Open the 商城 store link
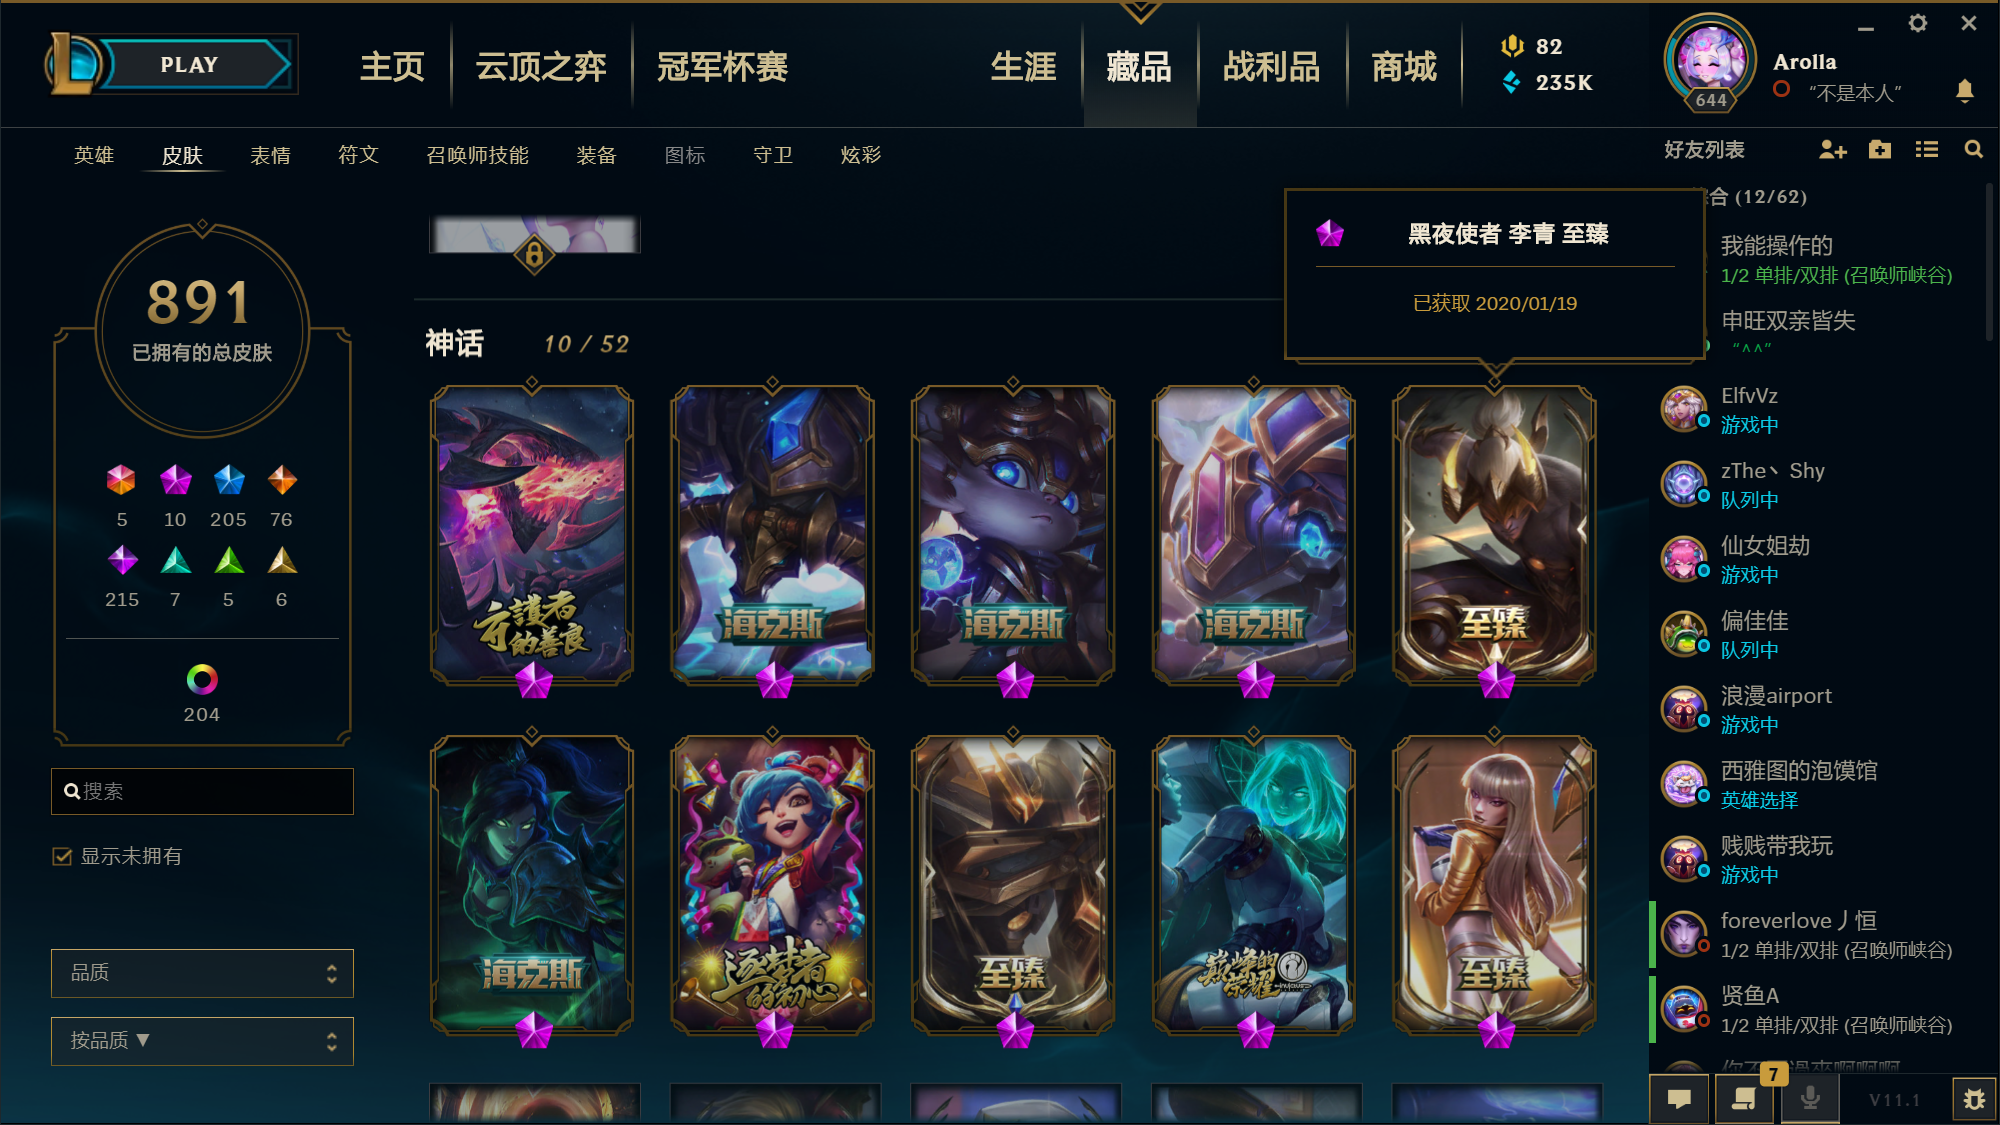2000x1125 pixels. click(x=1404, y=66)
